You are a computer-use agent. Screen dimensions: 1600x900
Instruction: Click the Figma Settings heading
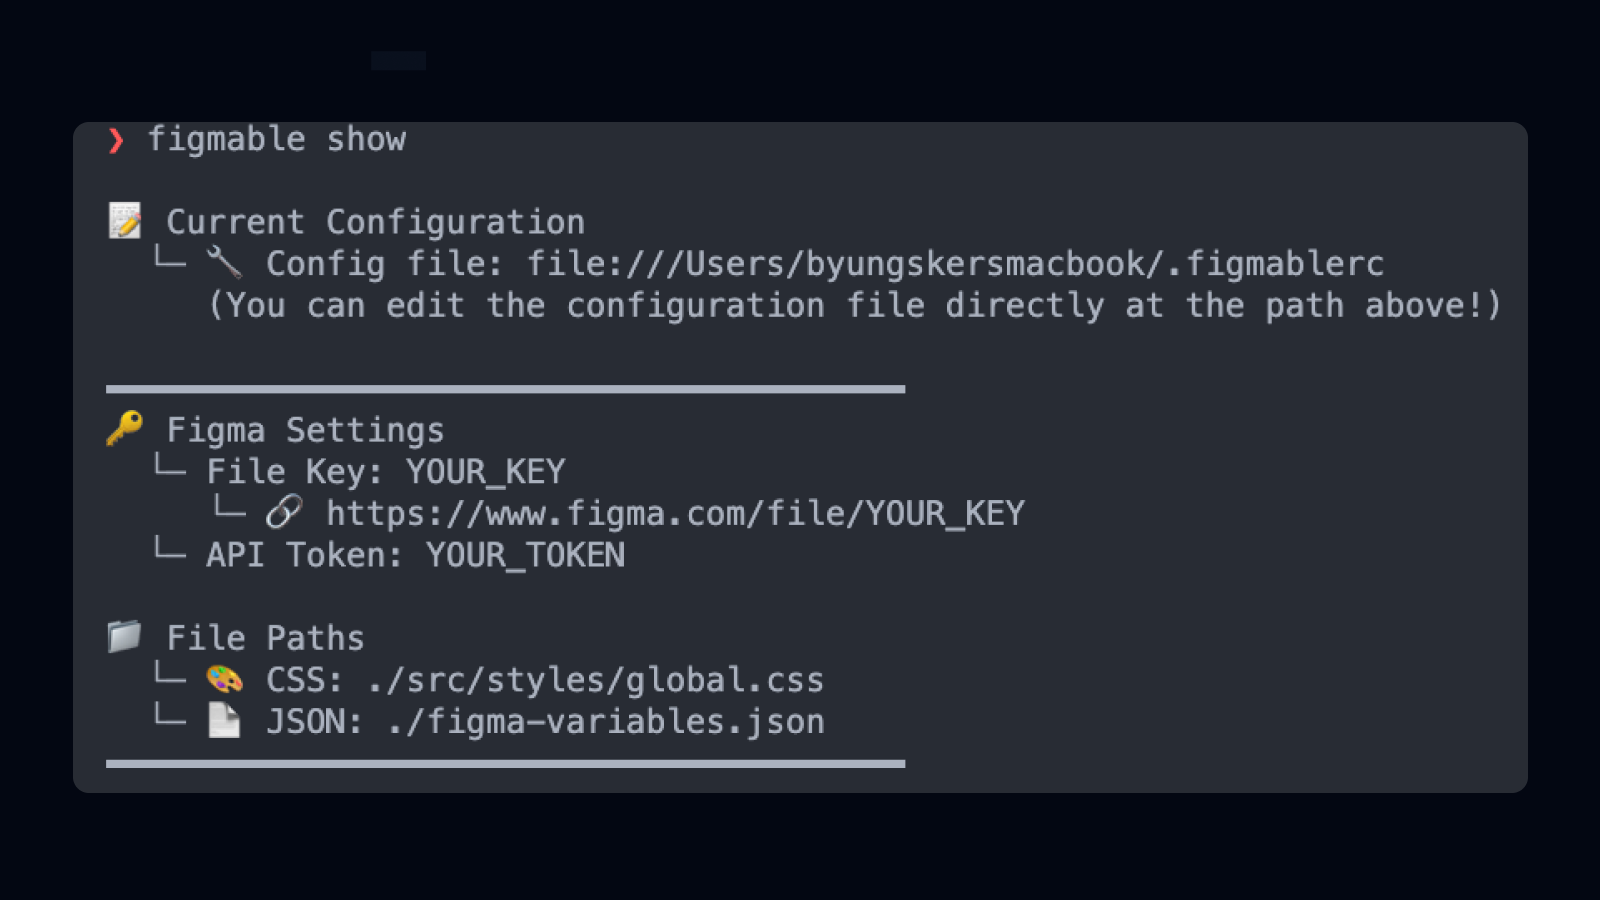coord(305,430)
